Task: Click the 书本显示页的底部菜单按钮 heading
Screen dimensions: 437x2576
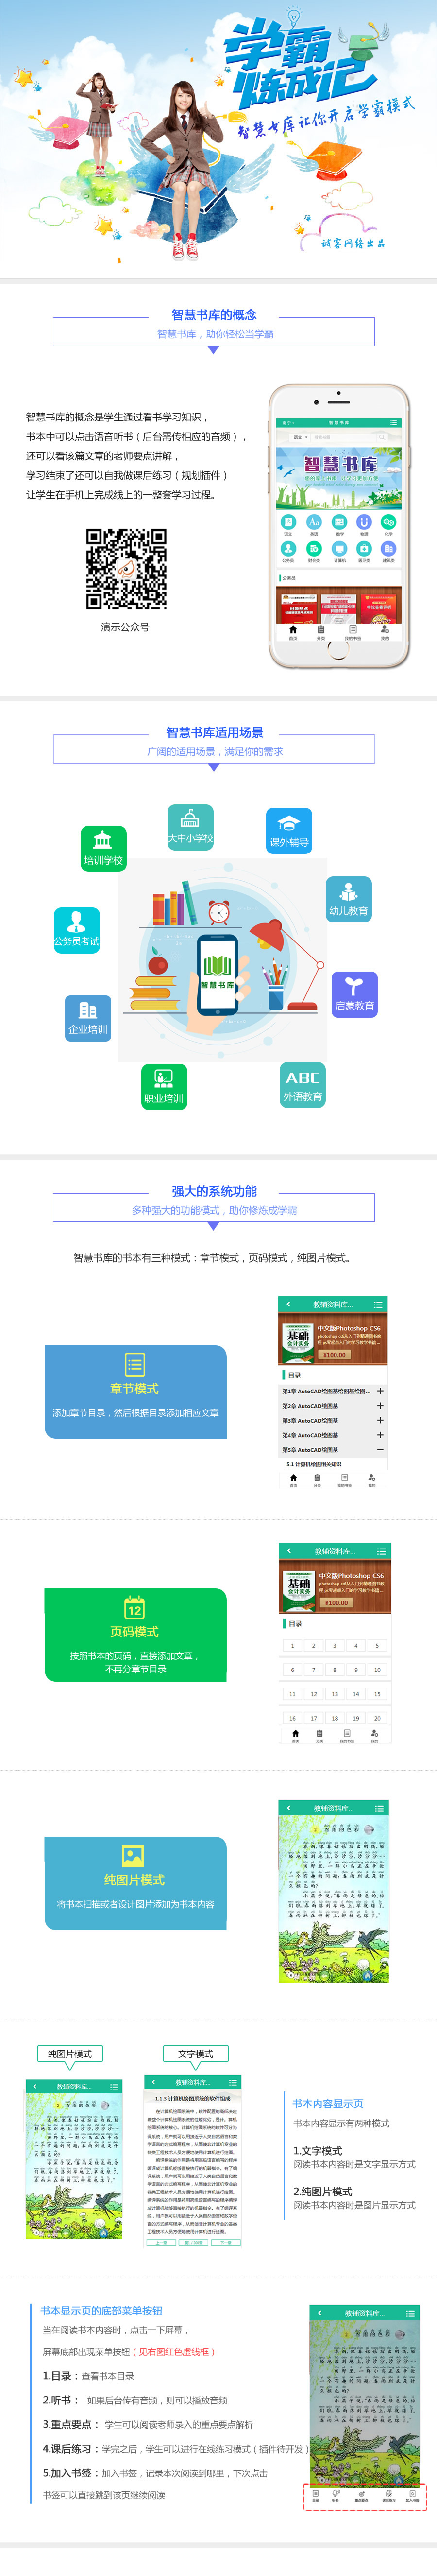Action: [101, 2310]
